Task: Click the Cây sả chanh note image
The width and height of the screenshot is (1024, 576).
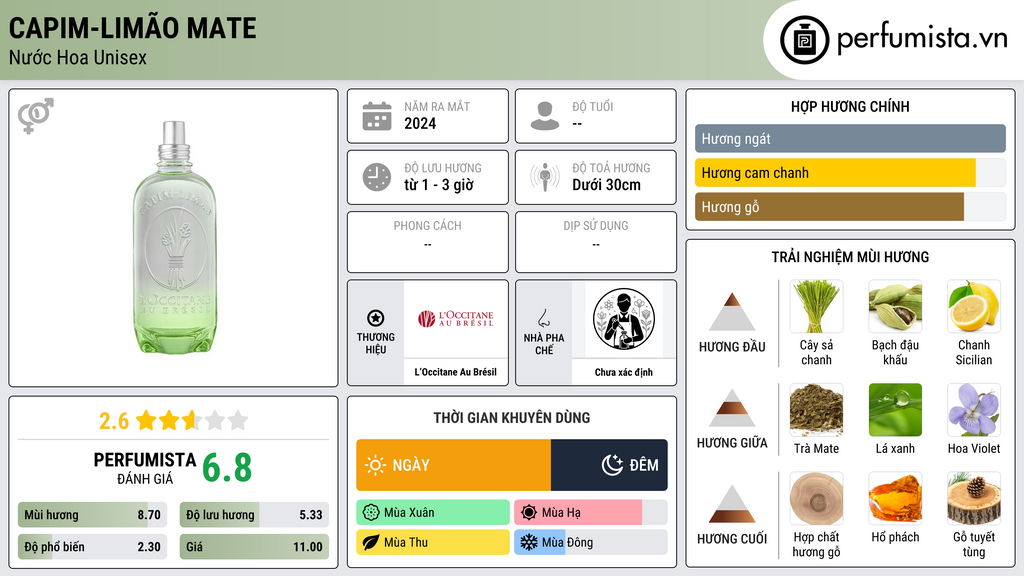Action: coord(816,306)
